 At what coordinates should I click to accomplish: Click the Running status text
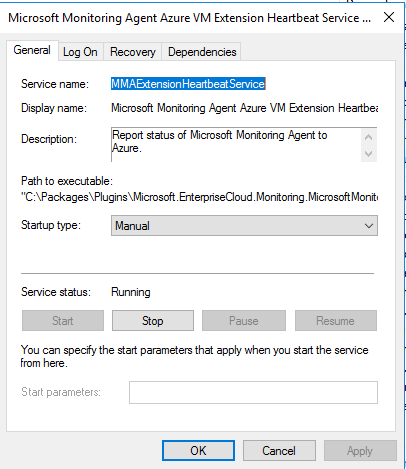click(131, 292)
